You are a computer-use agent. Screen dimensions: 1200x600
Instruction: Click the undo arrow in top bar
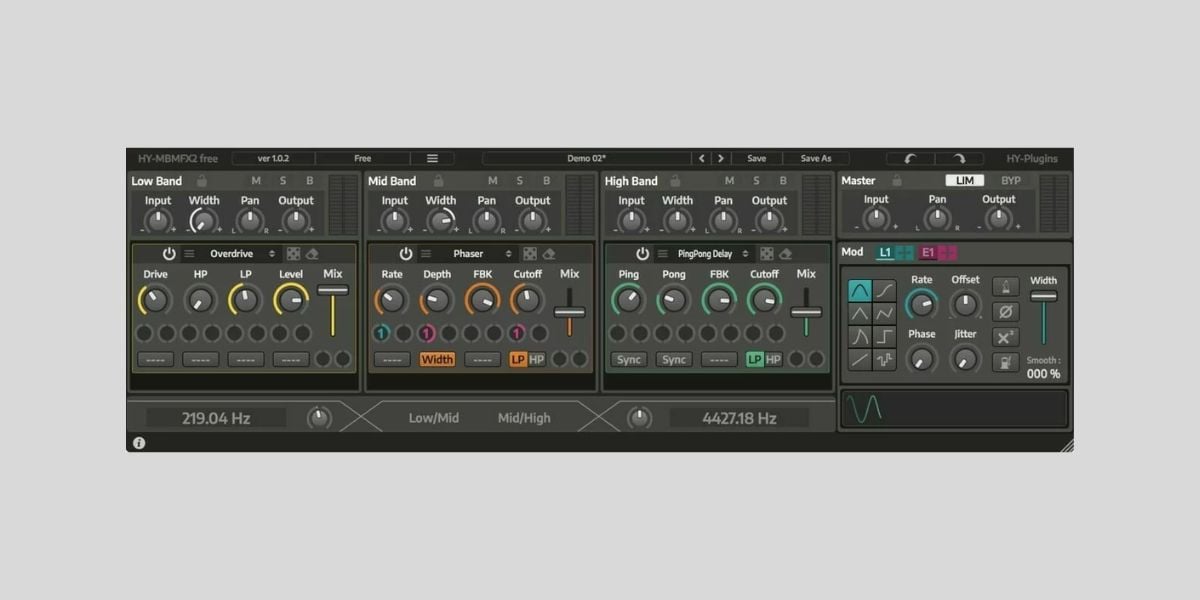910,158
